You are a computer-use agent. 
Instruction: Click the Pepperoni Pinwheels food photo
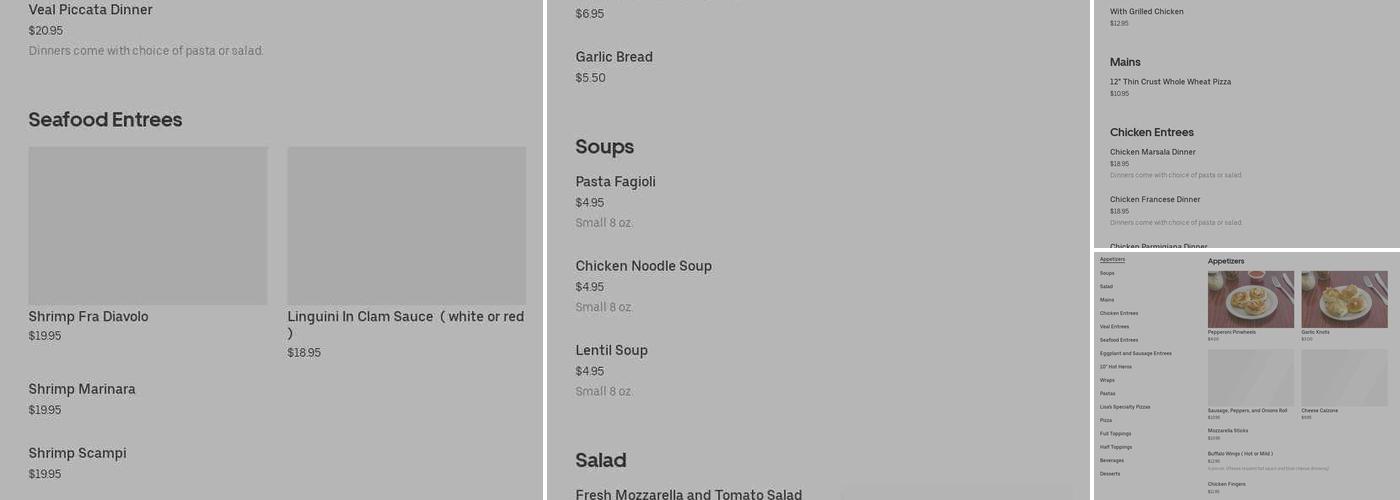[1250, 299]
